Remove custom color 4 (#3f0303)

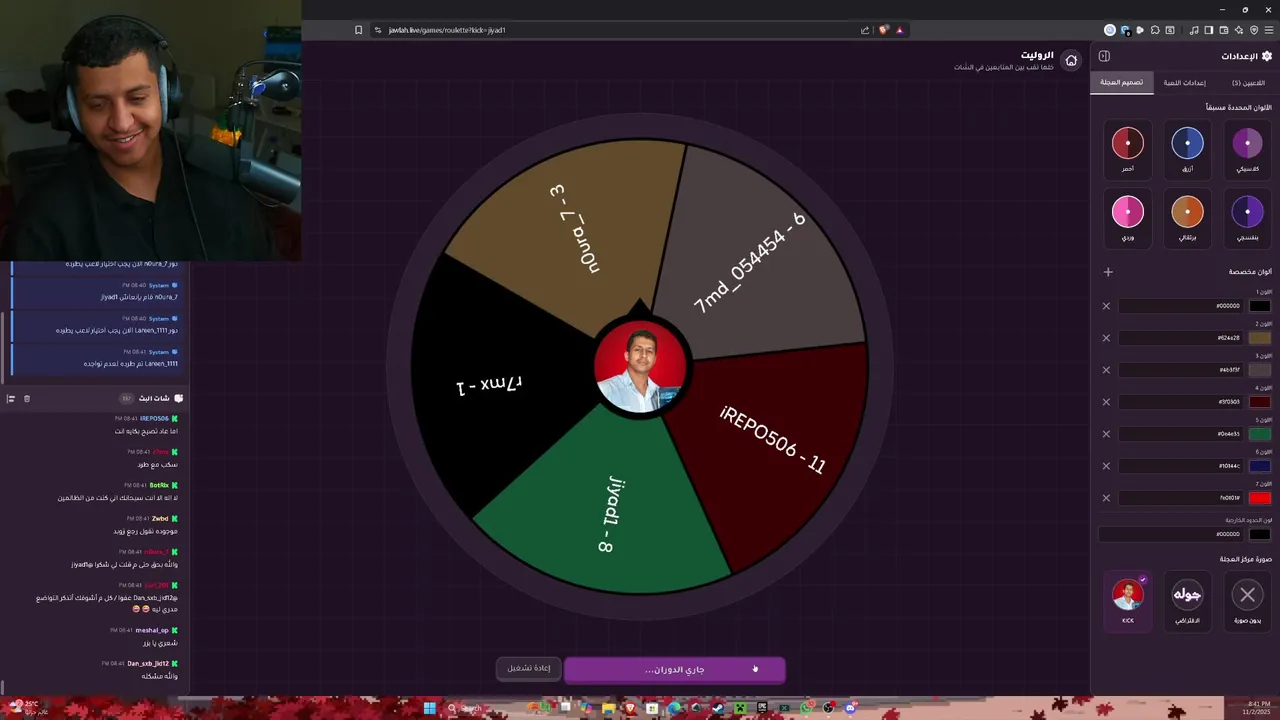coord(1106,402)
